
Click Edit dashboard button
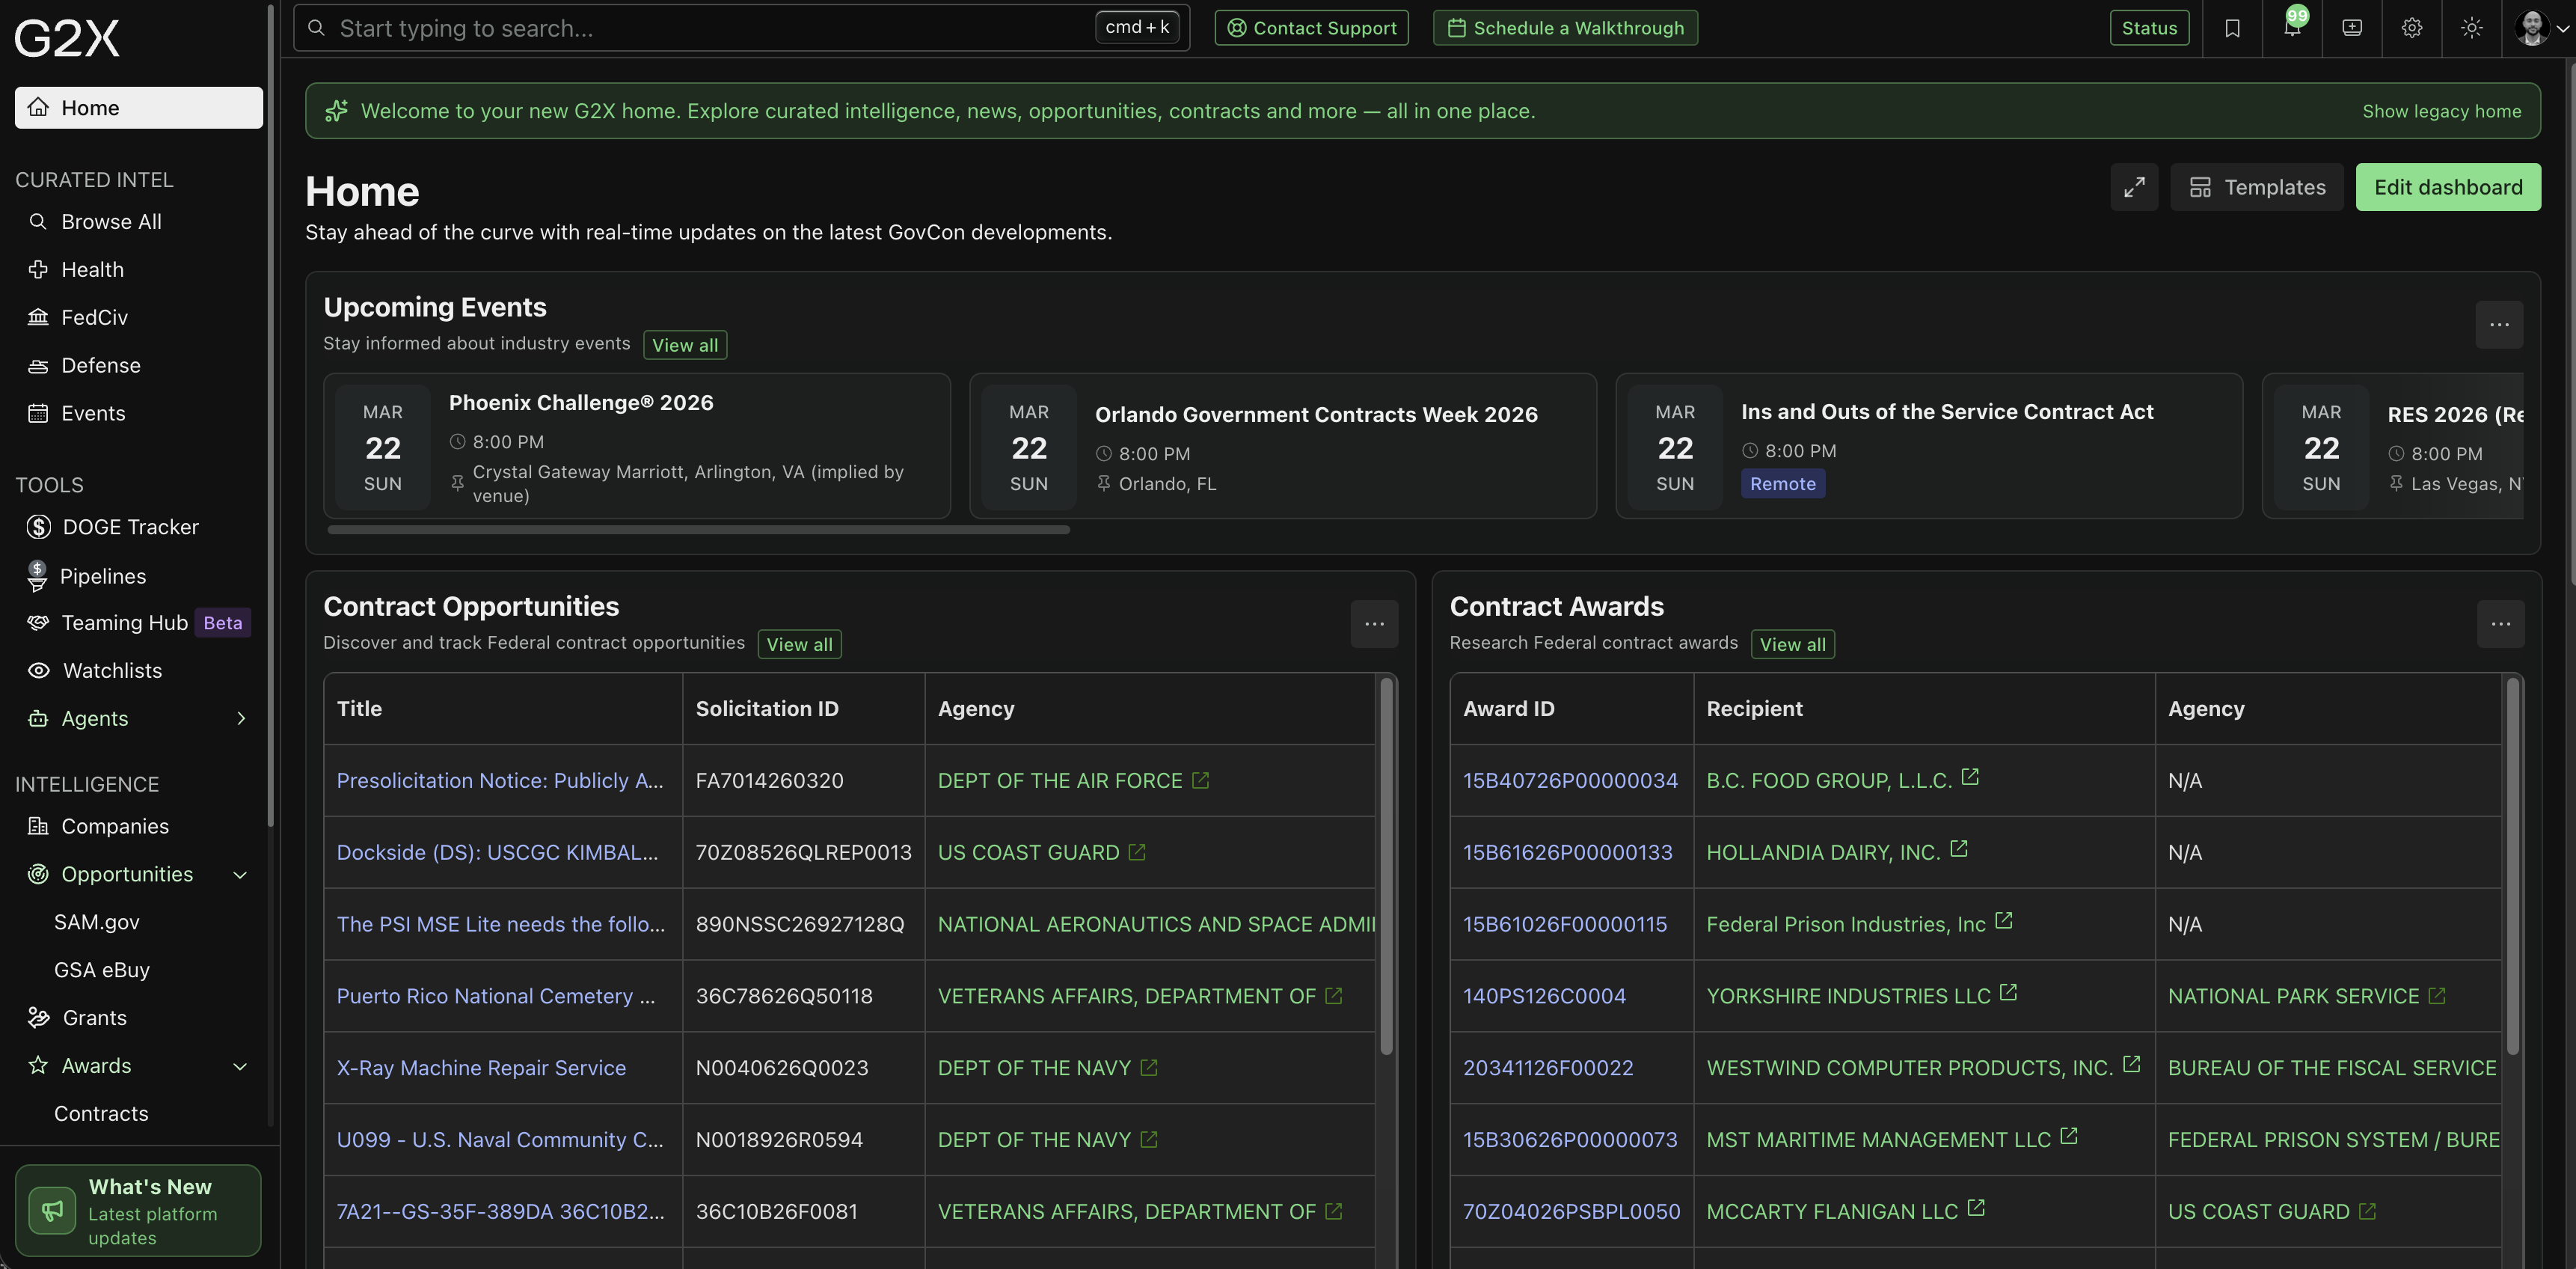pyautogui.click(x=2448, y=187)
